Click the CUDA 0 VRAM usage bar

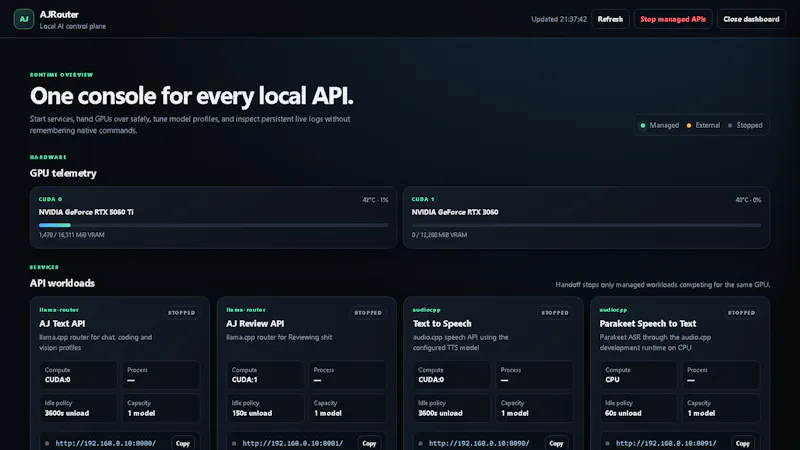point(213,225)
